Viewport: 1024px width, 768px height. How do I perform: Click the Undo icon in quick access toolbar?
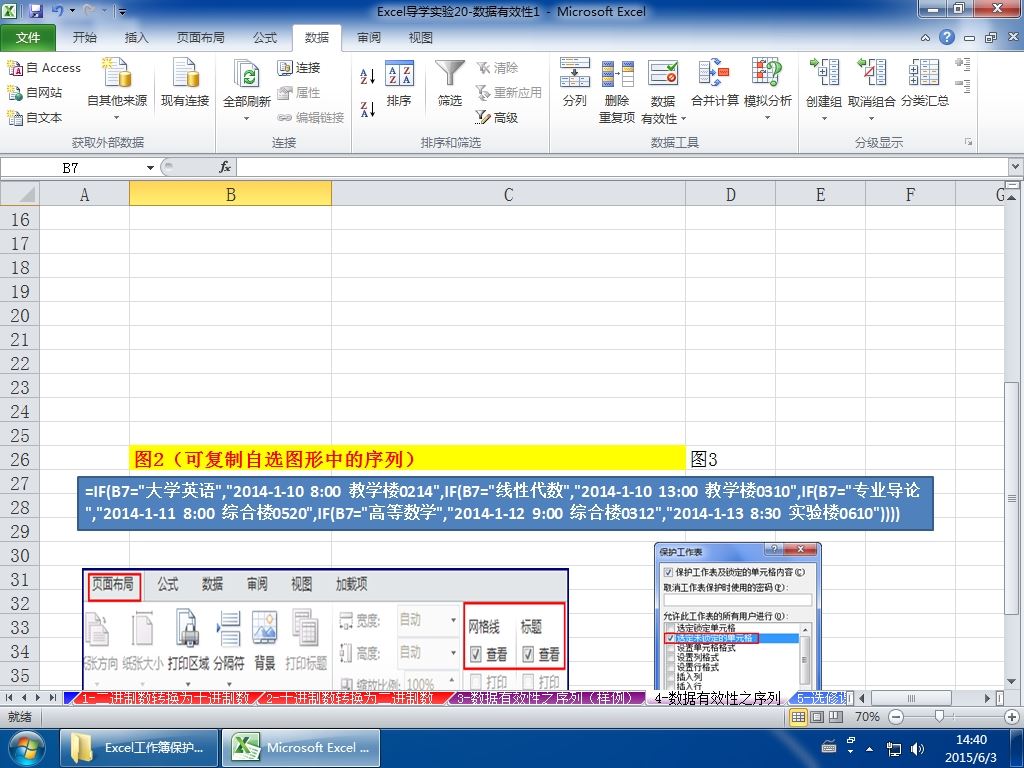point(57,11)
